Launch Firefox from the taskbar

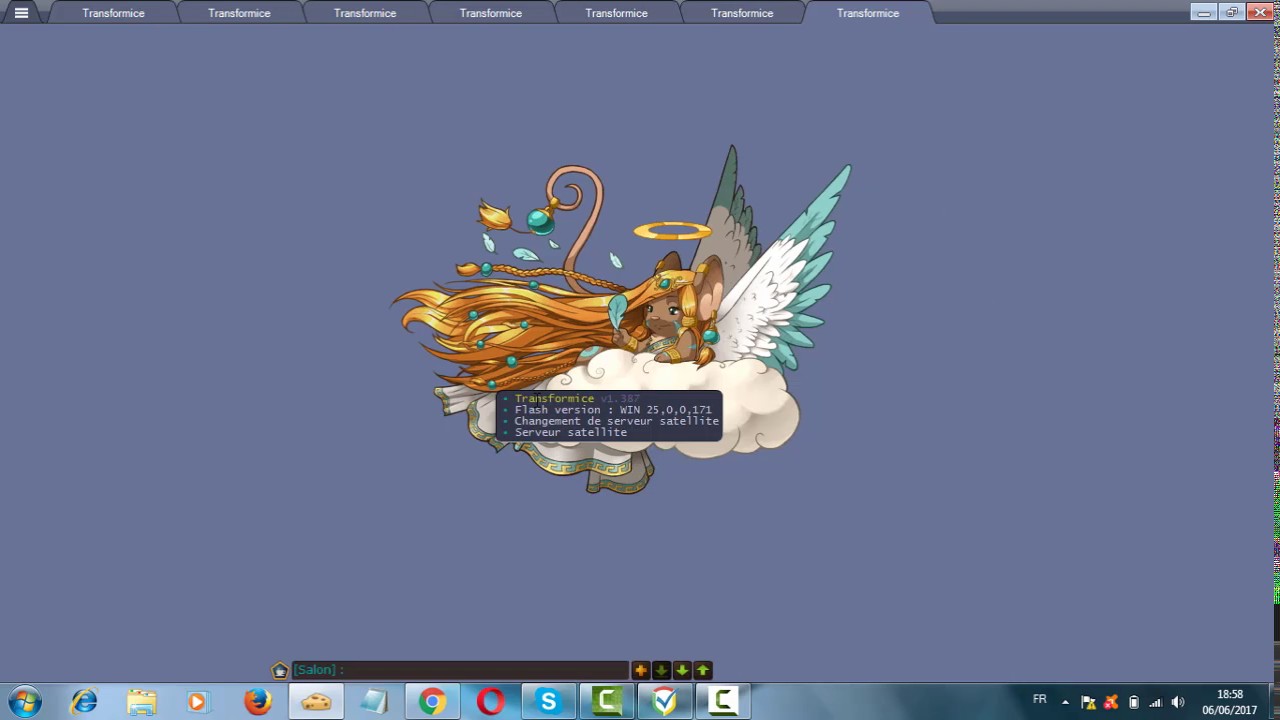point(257,702)
